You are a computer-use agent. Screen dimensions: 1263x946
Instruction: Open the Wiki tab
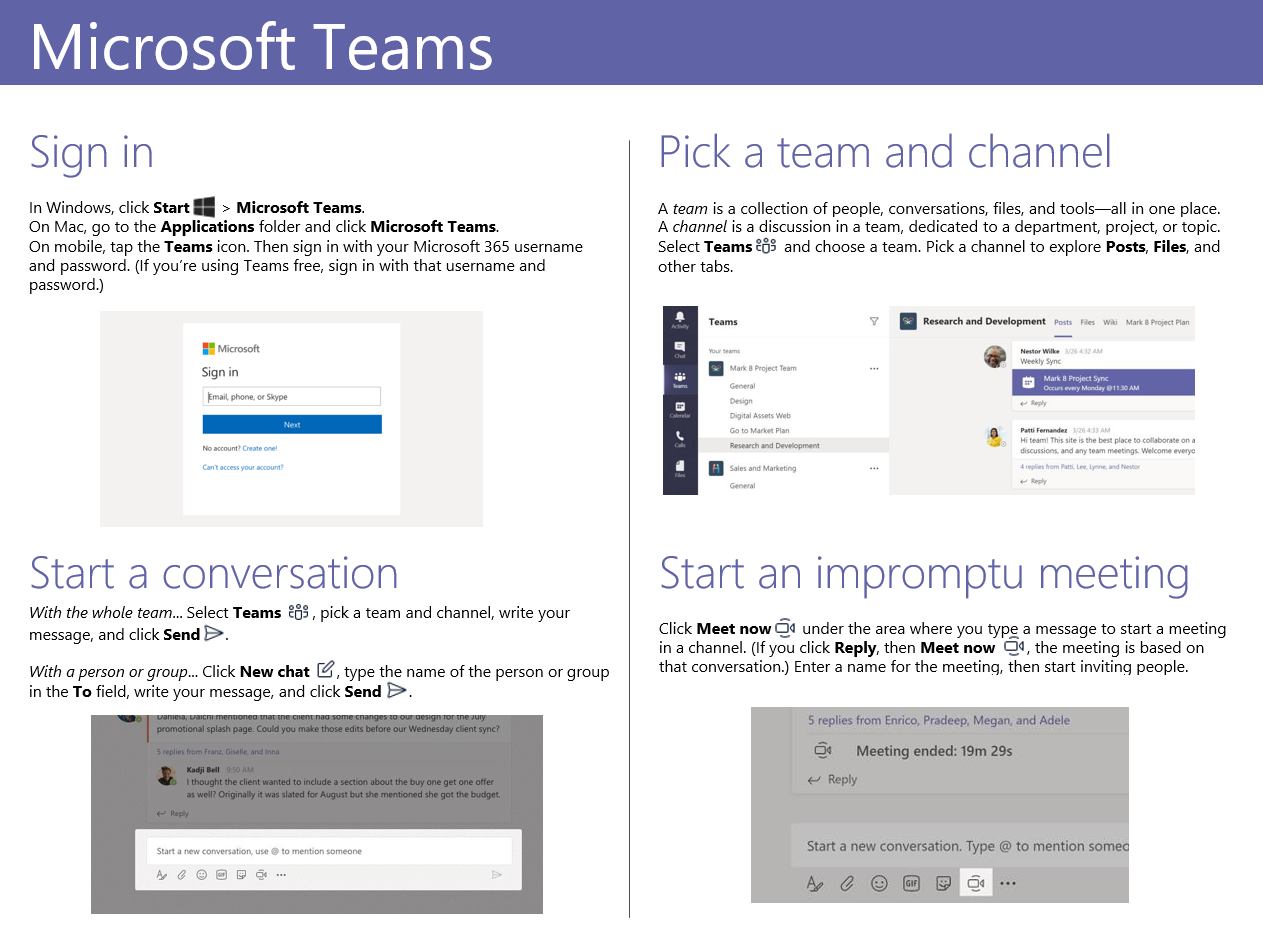(x=1111, y=322)
